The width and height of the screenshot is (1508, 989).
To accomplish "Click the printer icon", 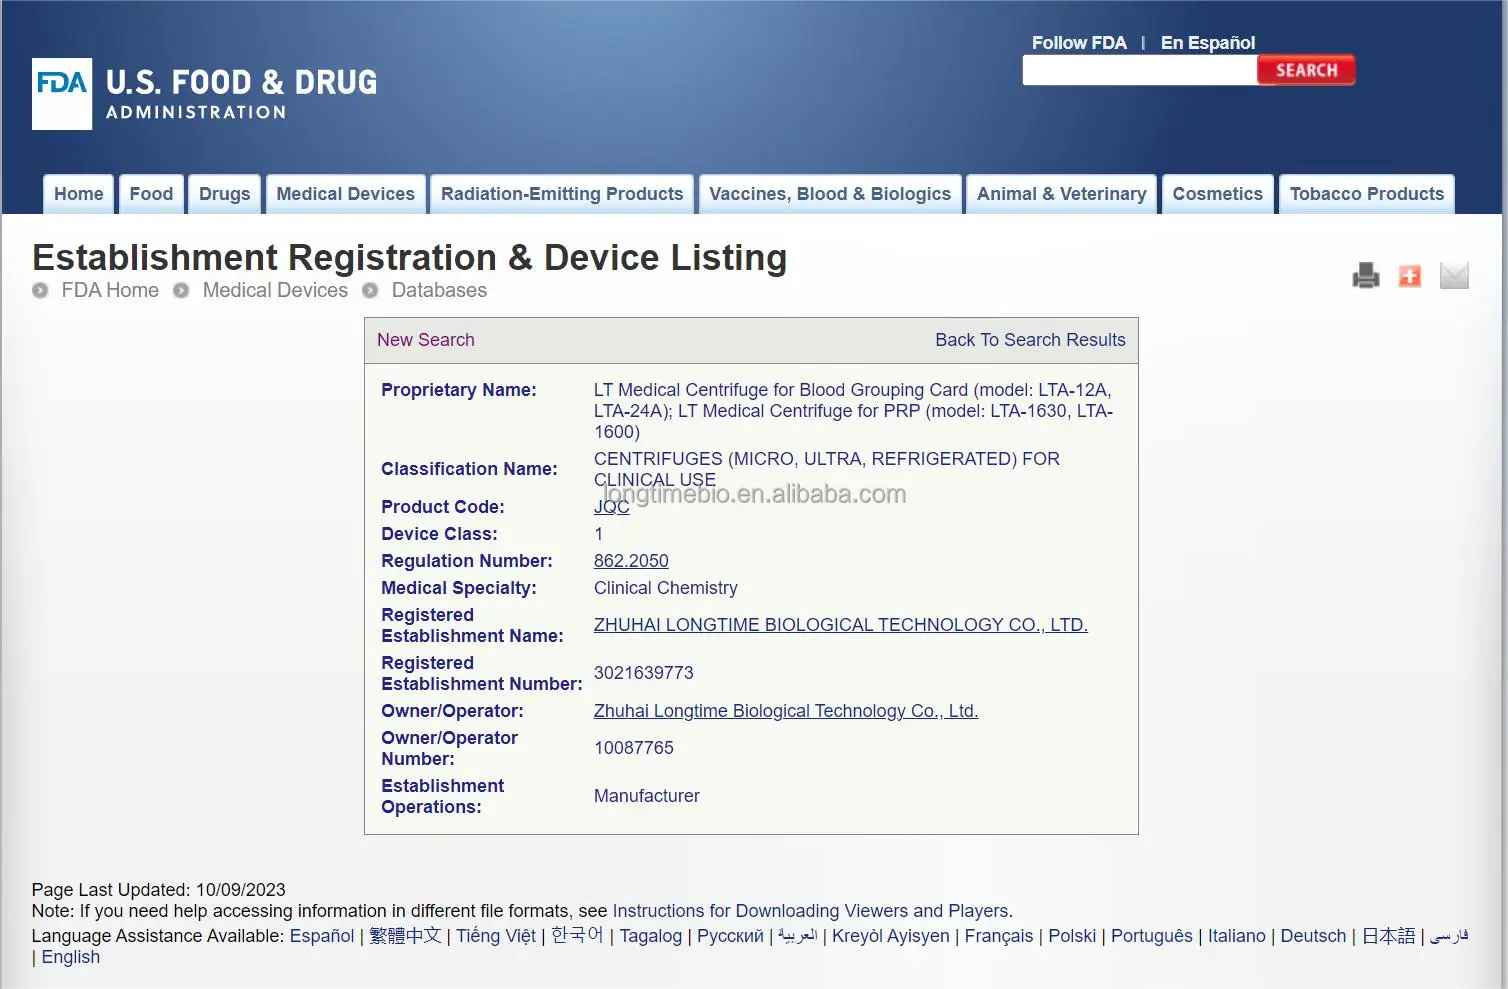I will click(x=1365, y=275).
